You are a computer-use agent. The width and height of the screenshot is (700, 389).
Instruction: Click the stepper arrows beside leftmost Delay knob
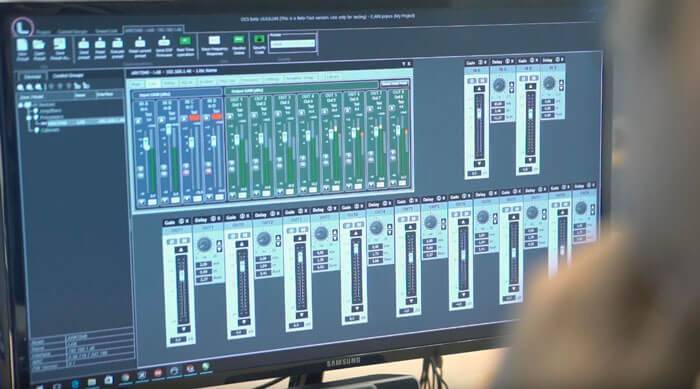(x=219, y=246)
